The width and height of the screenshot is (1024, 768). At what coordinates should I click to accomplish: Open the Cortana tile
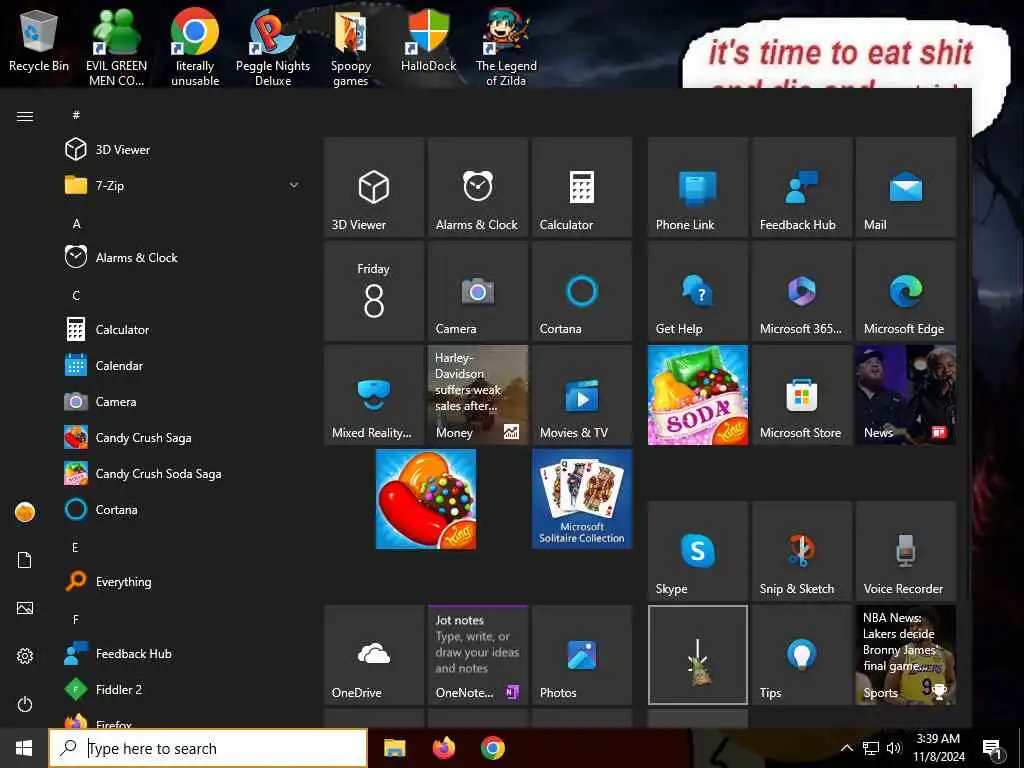tap(582, 291)
